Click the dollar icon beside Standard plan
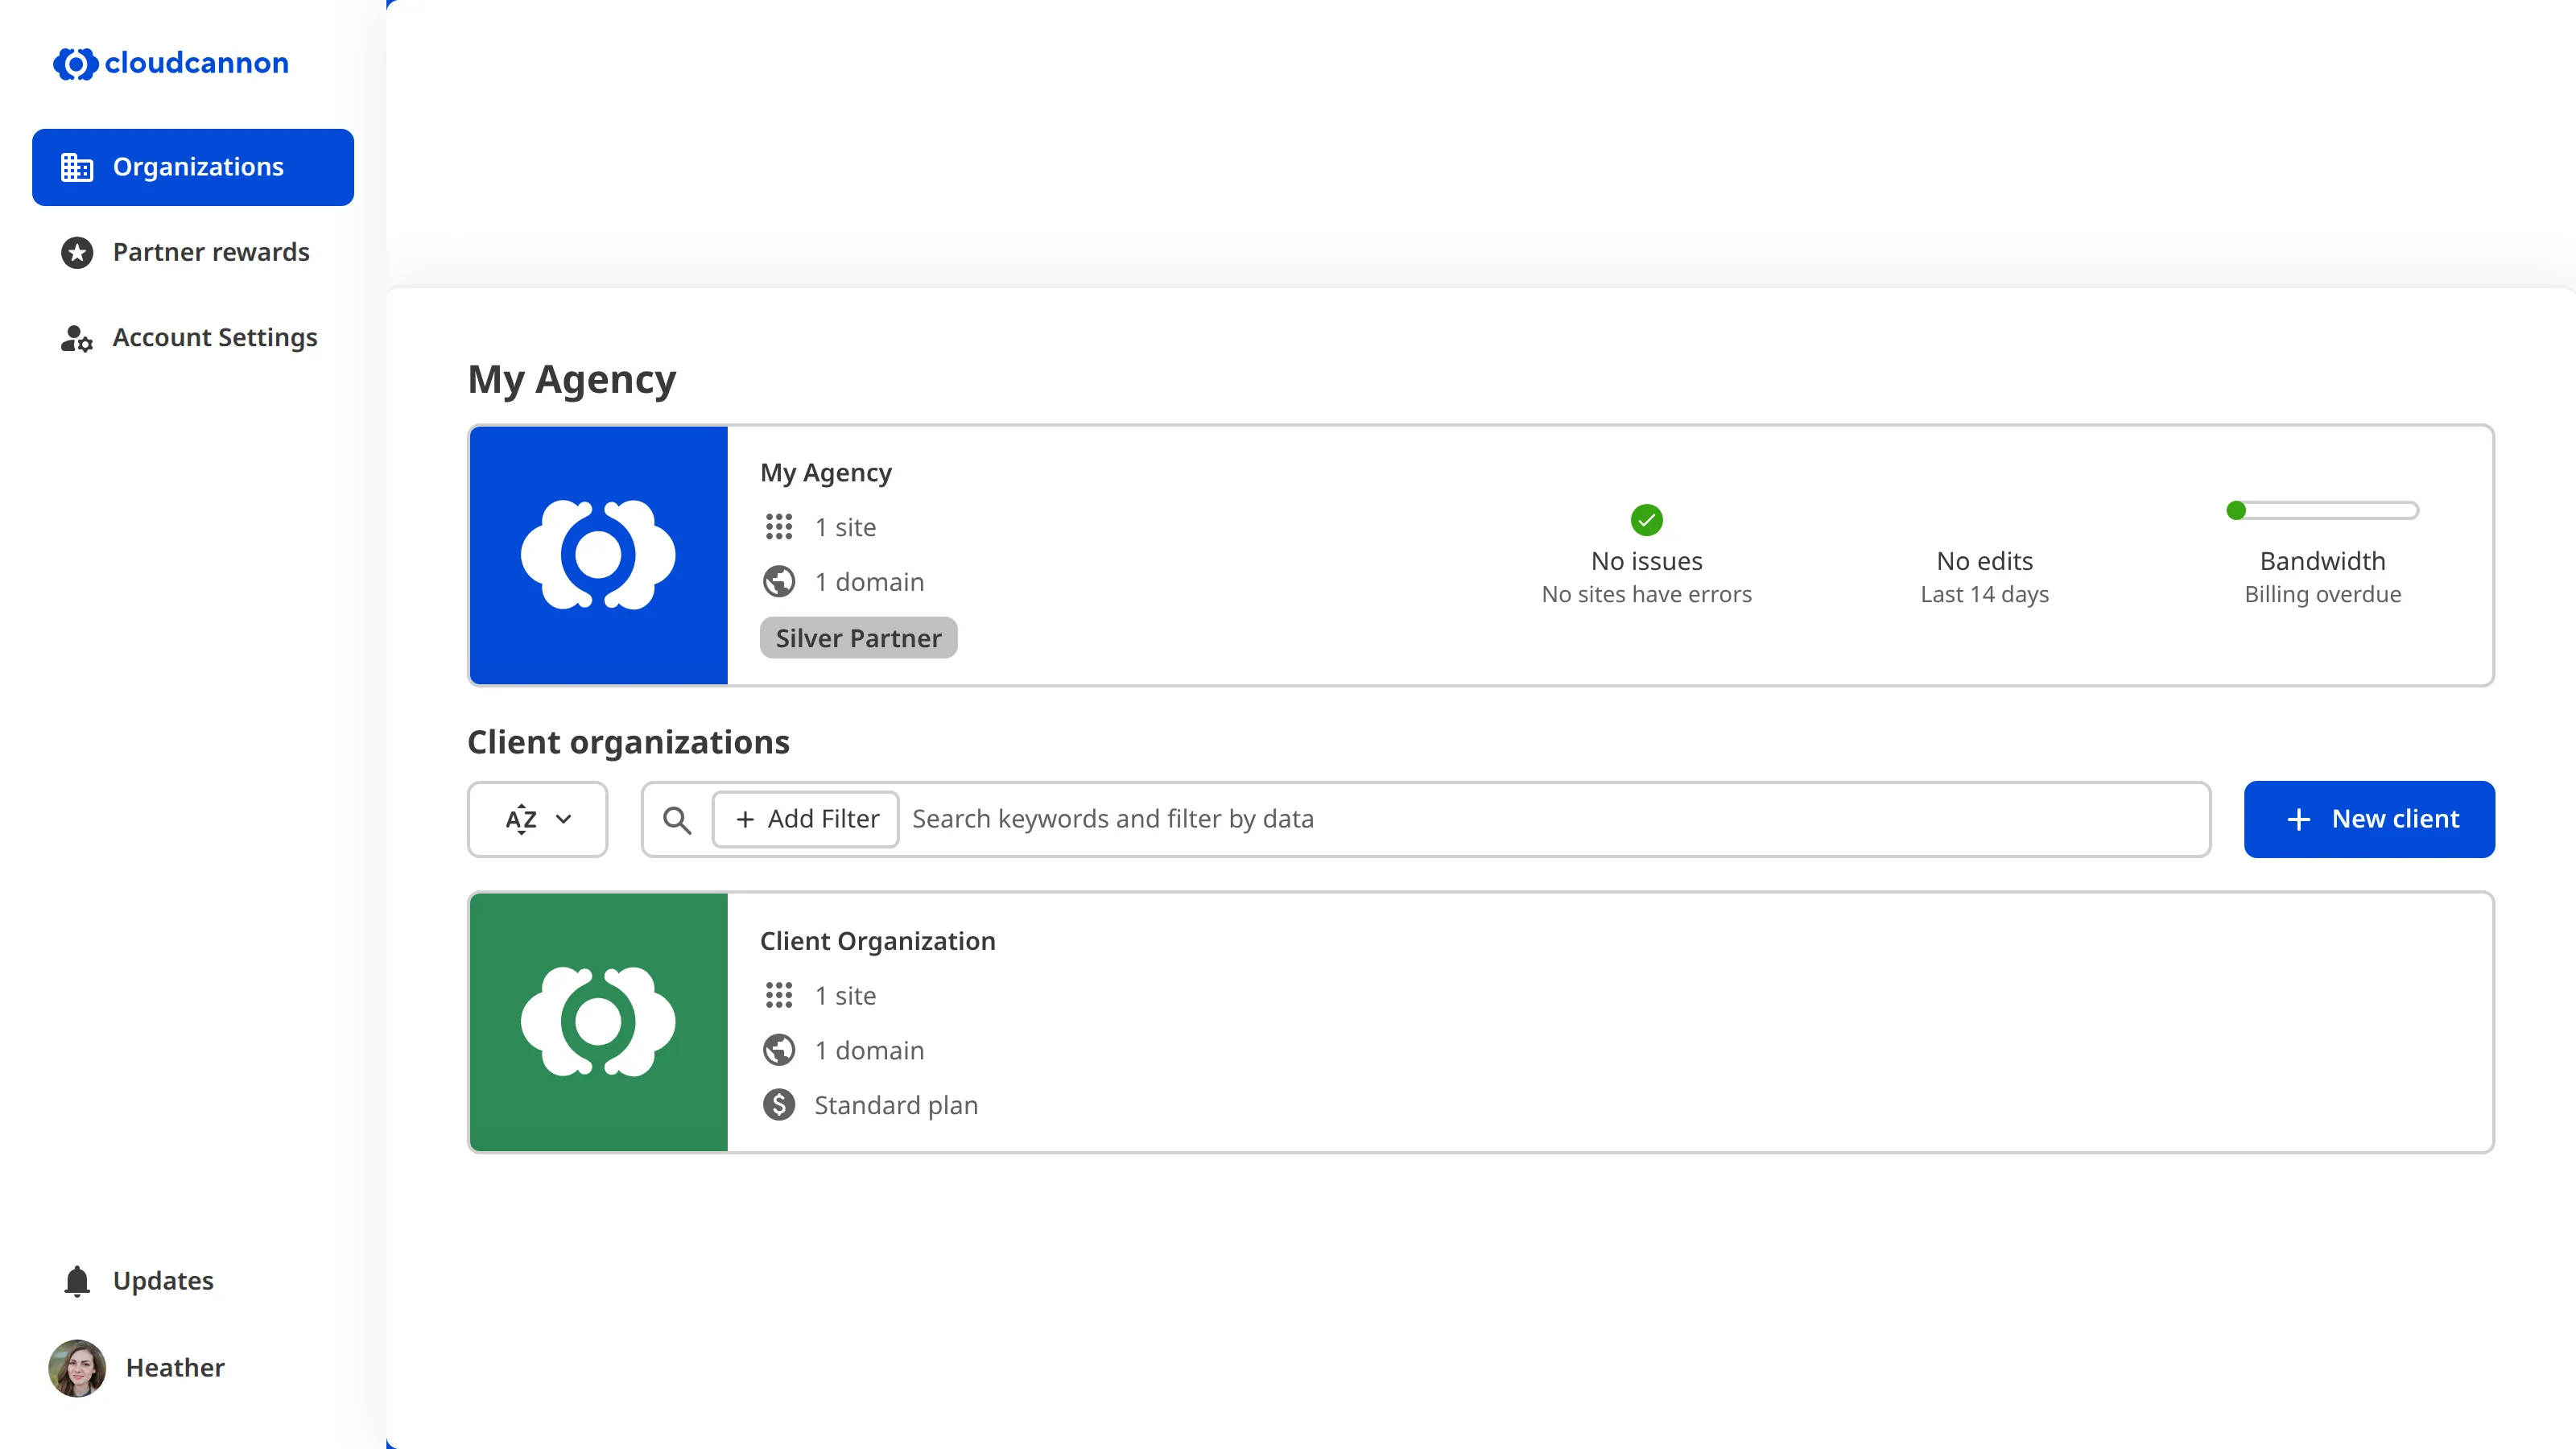 click(779, 1105)
